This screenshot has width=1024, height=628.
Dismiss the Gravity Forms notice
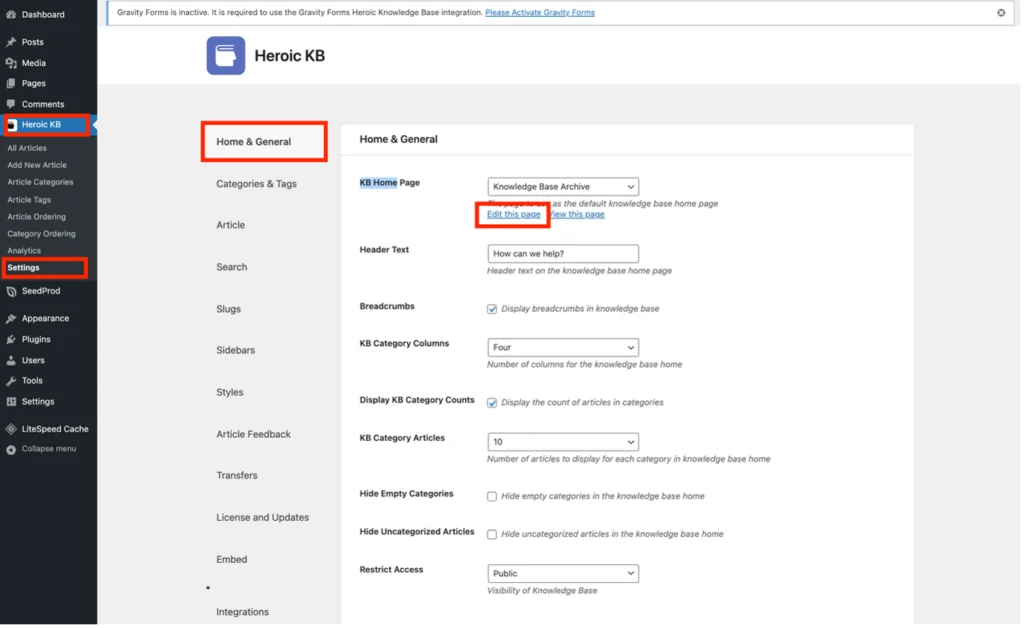1001,12
